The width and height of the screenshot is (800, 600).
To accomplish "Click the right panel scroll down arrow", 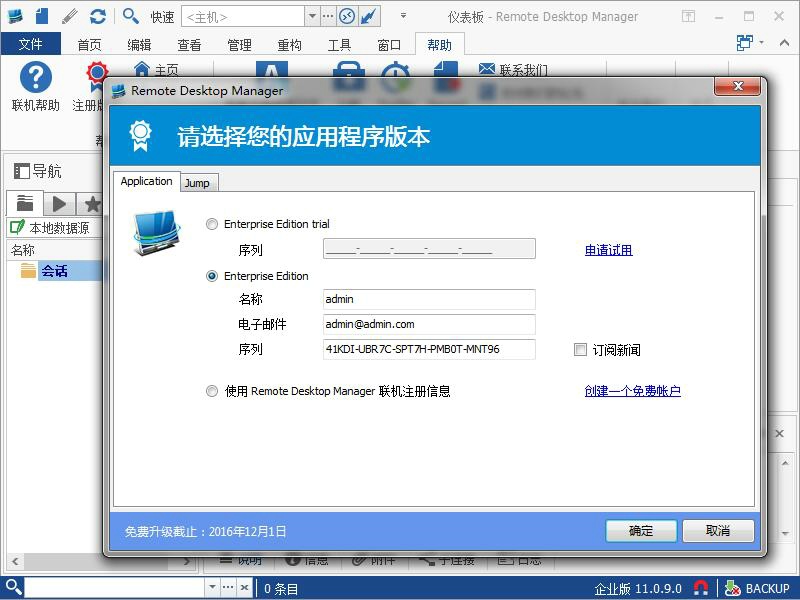I will point(785,534).
